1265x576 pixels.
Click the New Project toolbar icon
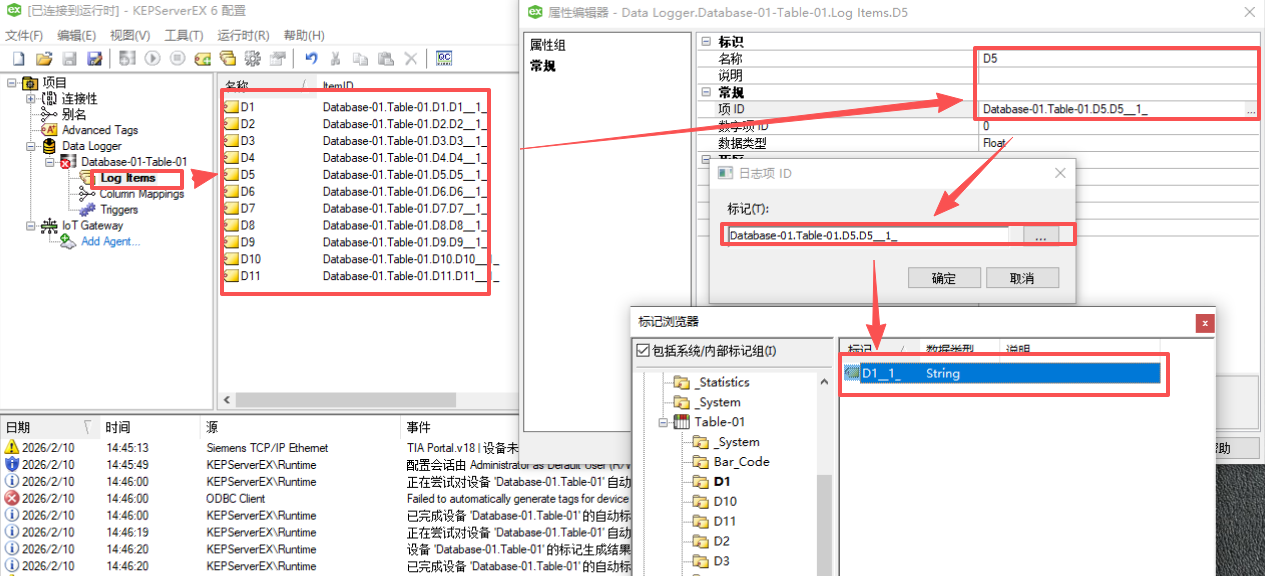tap(18, 59)
